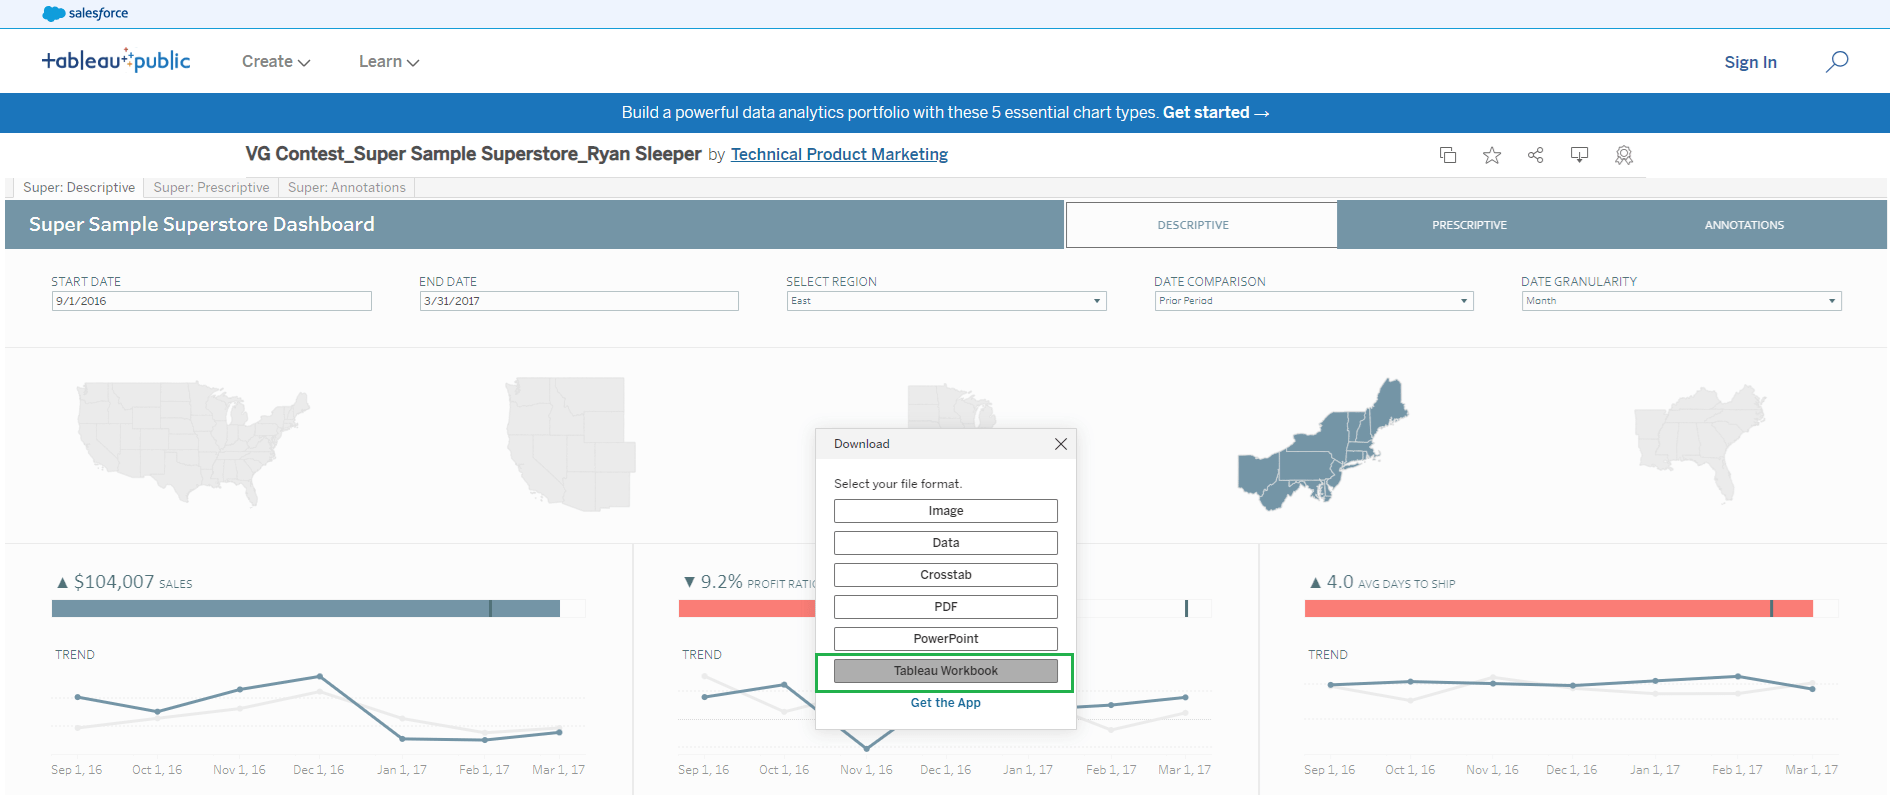1890x795 pixels.
Task: Open the Date Comparison dropdown
Action: (1314, 301)
